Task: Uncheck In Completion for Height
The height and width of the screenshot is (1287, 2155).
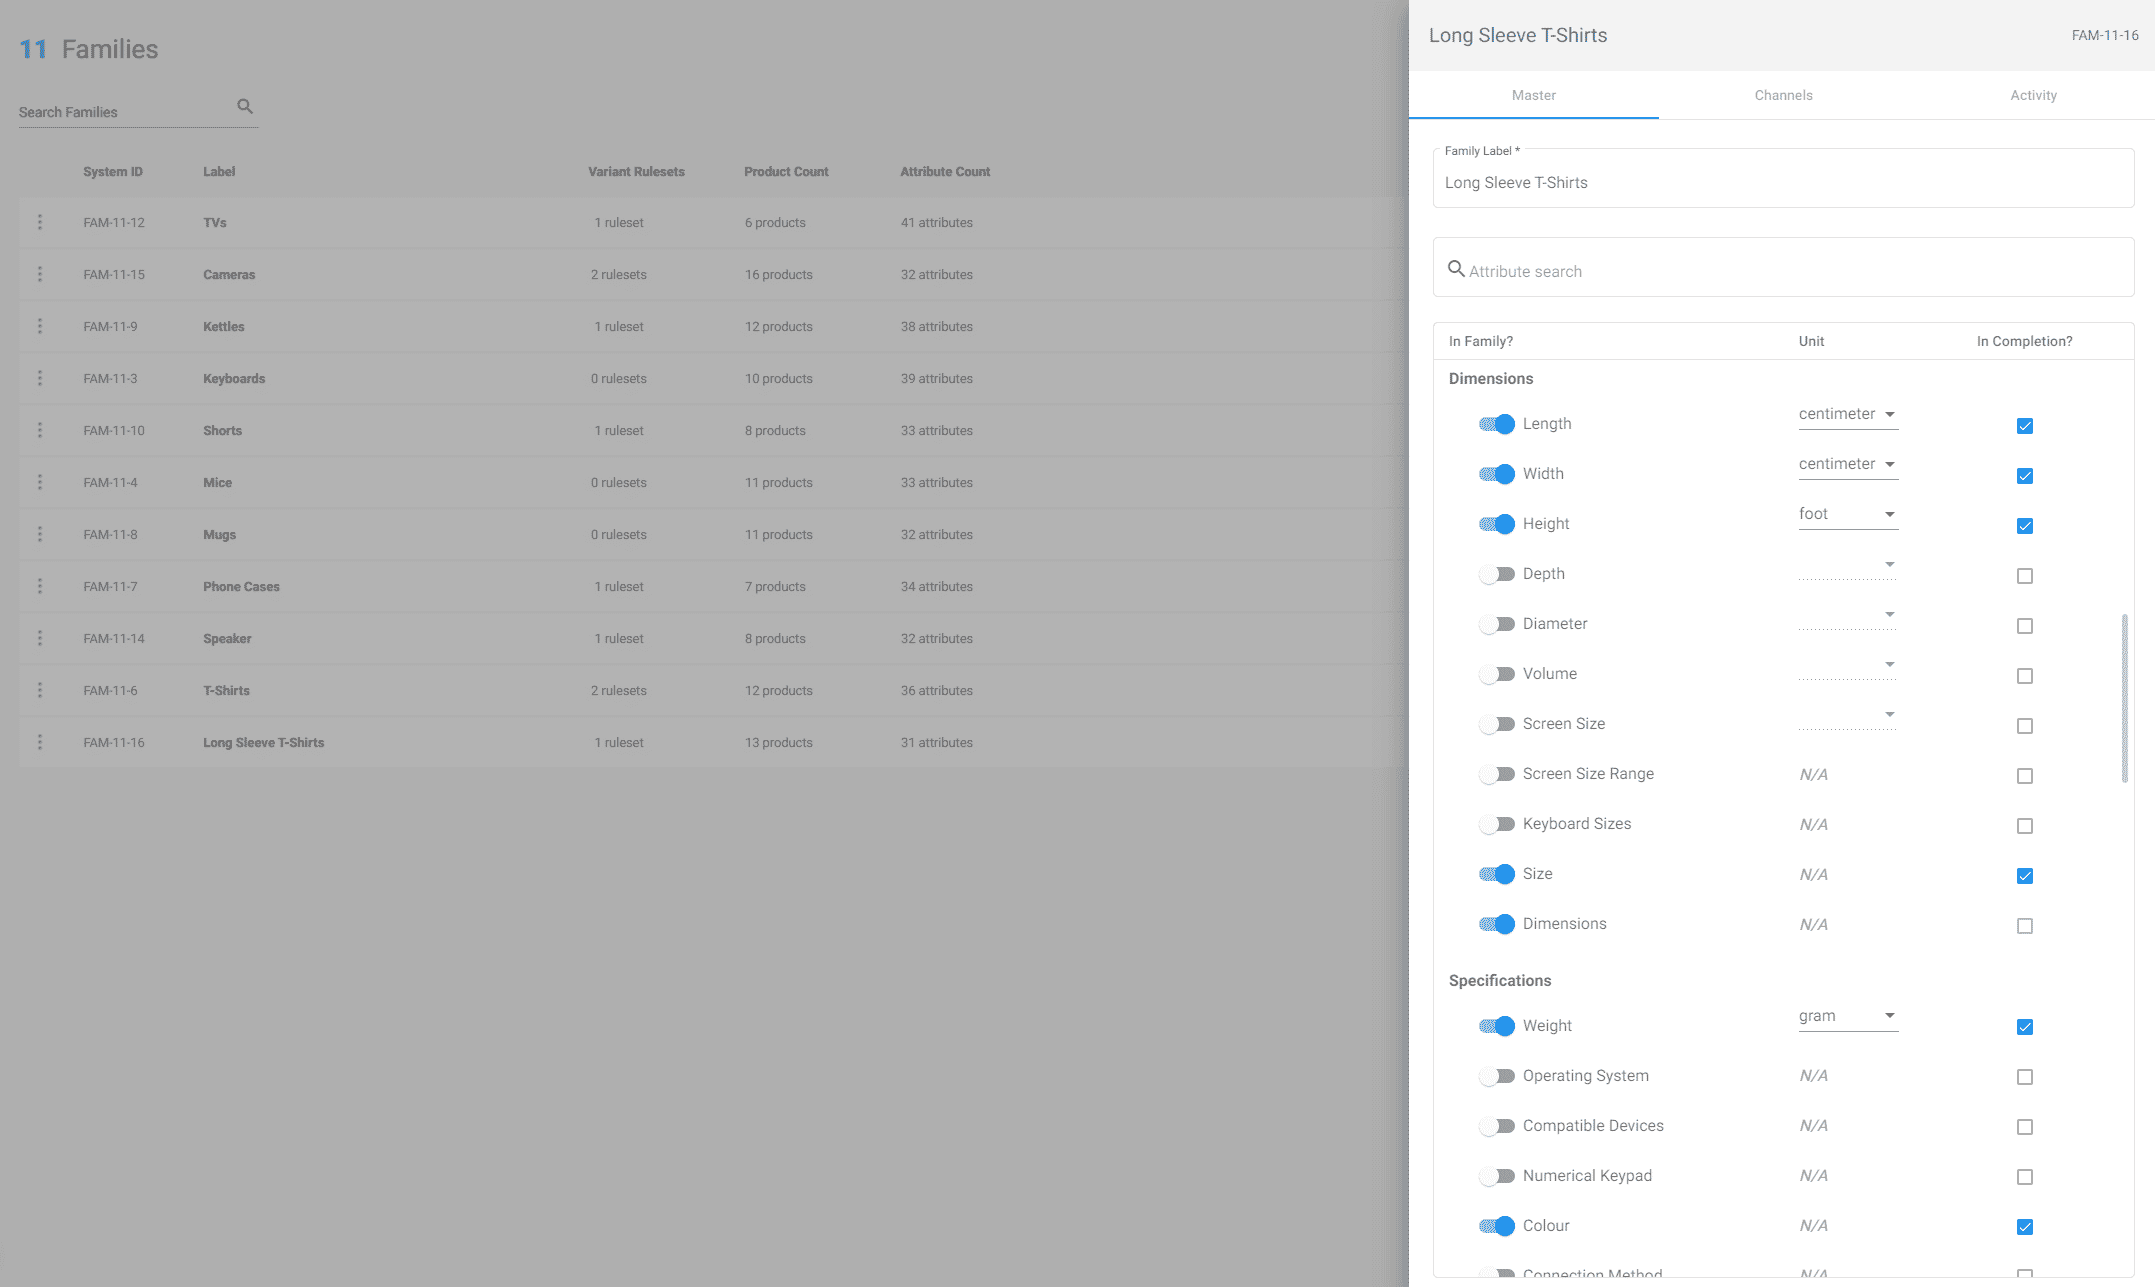Action: click(2025, 526)
